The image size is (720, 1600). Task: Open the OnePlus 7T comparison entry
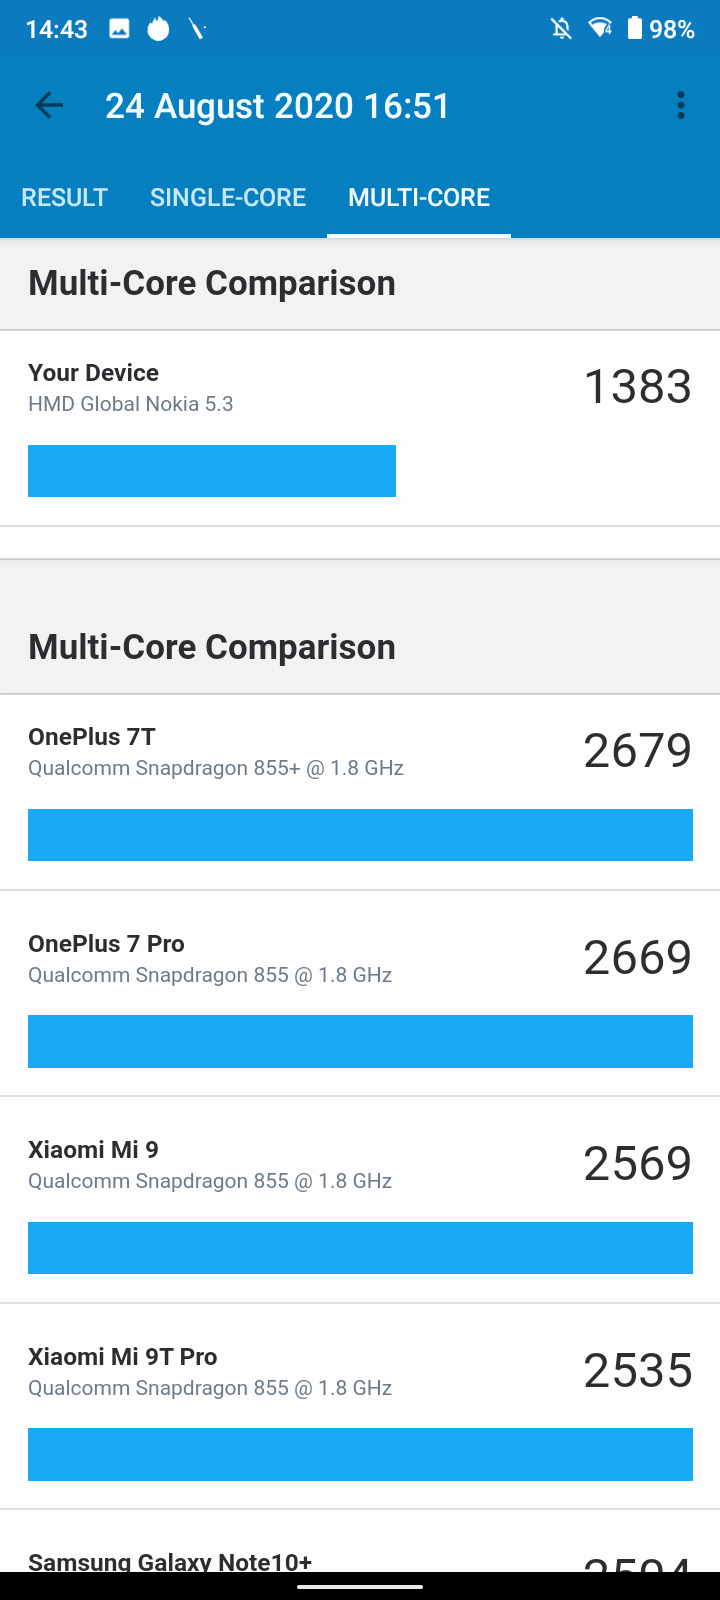360,792
